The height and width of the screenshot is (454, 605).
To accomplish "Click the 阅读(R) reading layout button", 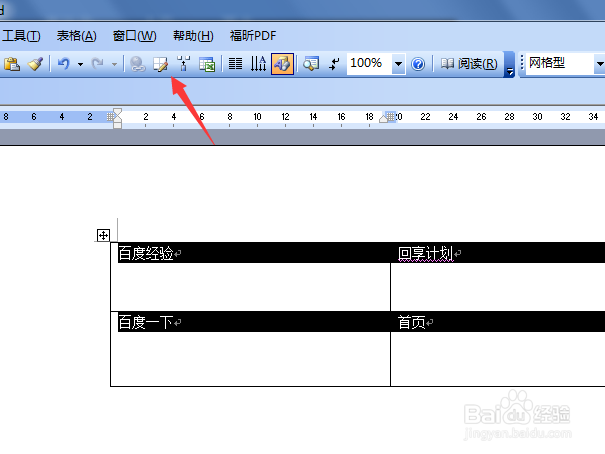I will tap(469, 64).
